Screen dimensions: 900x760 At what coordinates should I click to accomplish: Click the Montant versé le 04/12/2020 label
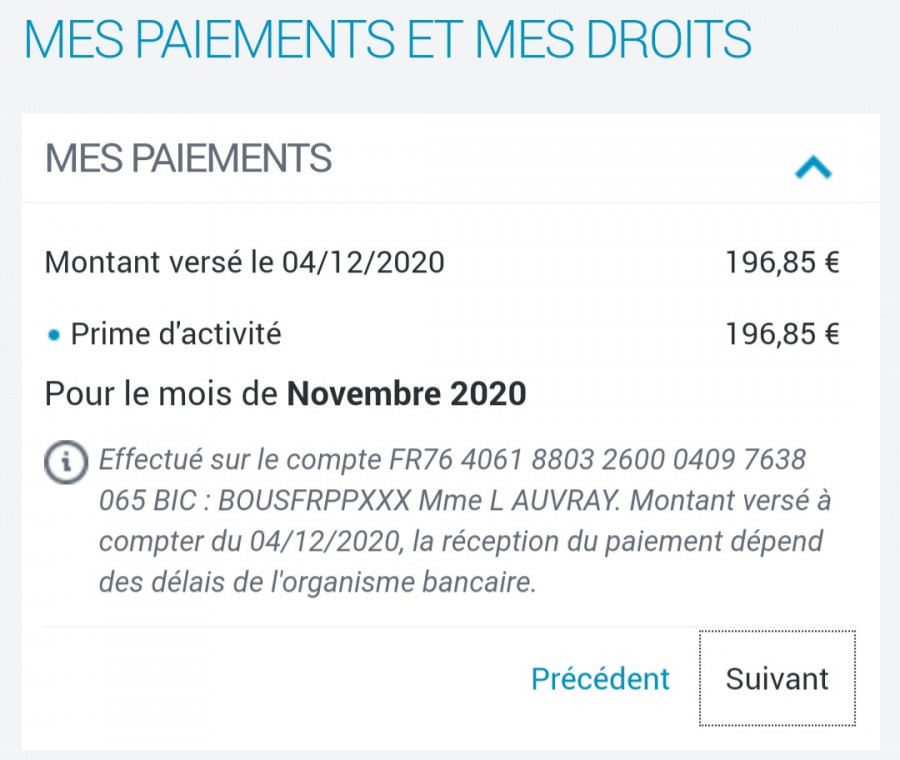245,262
